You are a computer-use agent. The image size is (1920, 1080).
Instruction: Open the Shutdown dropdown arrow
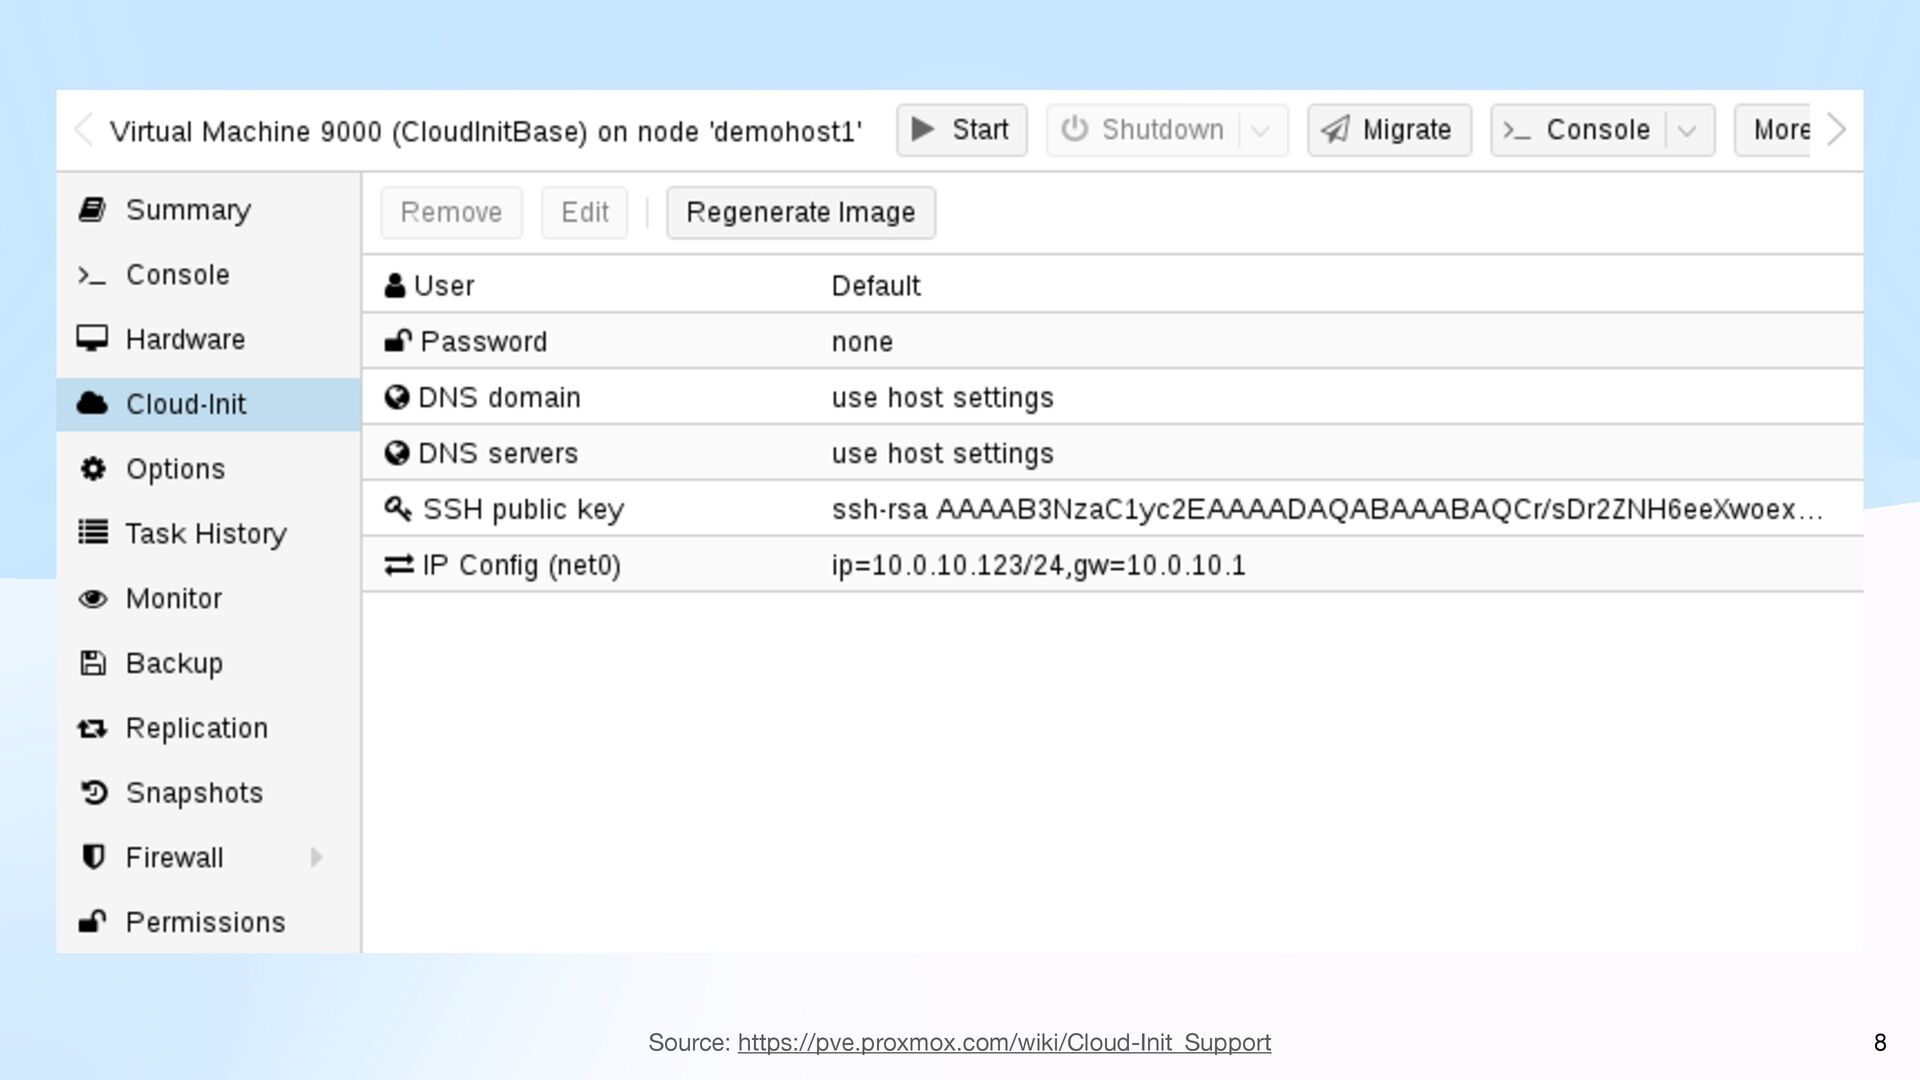click(x=1261, y=131)
